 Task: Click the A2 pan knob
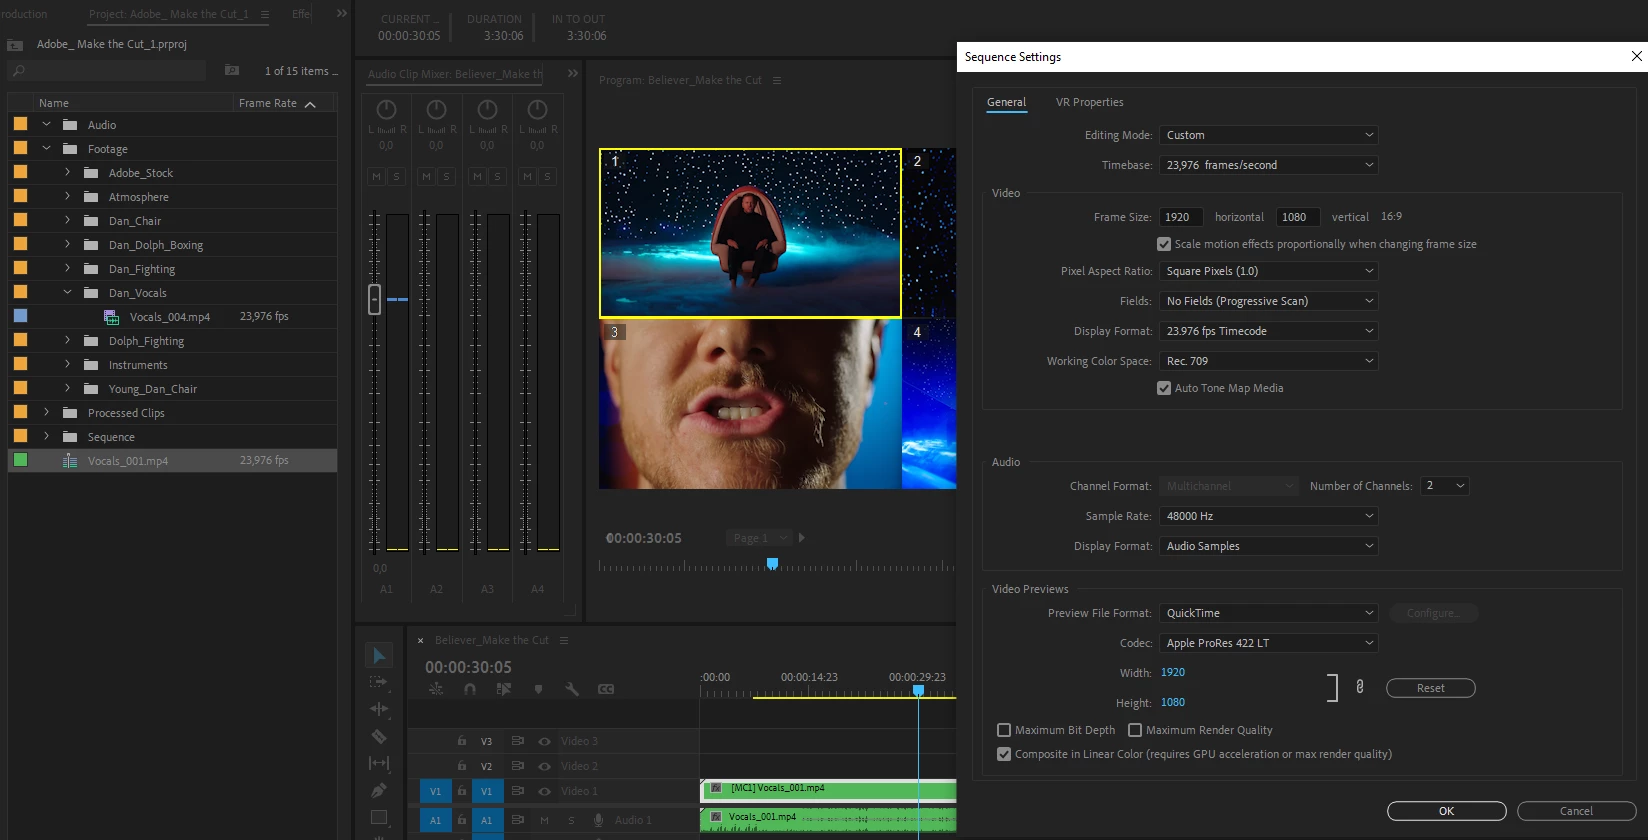coord(436,110)
